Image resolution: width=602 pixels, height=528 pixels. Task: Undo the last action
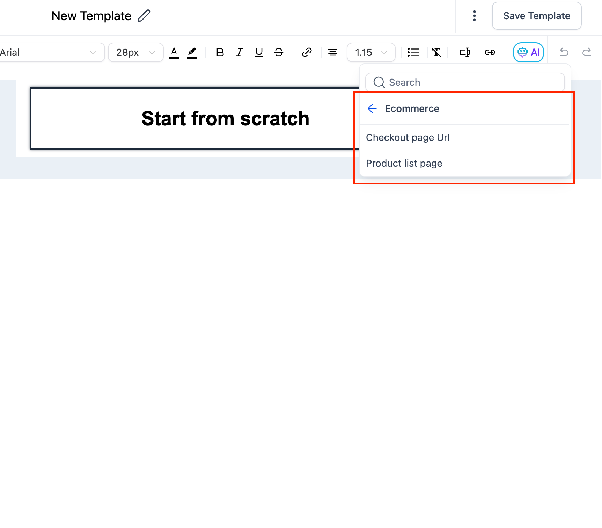coord(564,52)
